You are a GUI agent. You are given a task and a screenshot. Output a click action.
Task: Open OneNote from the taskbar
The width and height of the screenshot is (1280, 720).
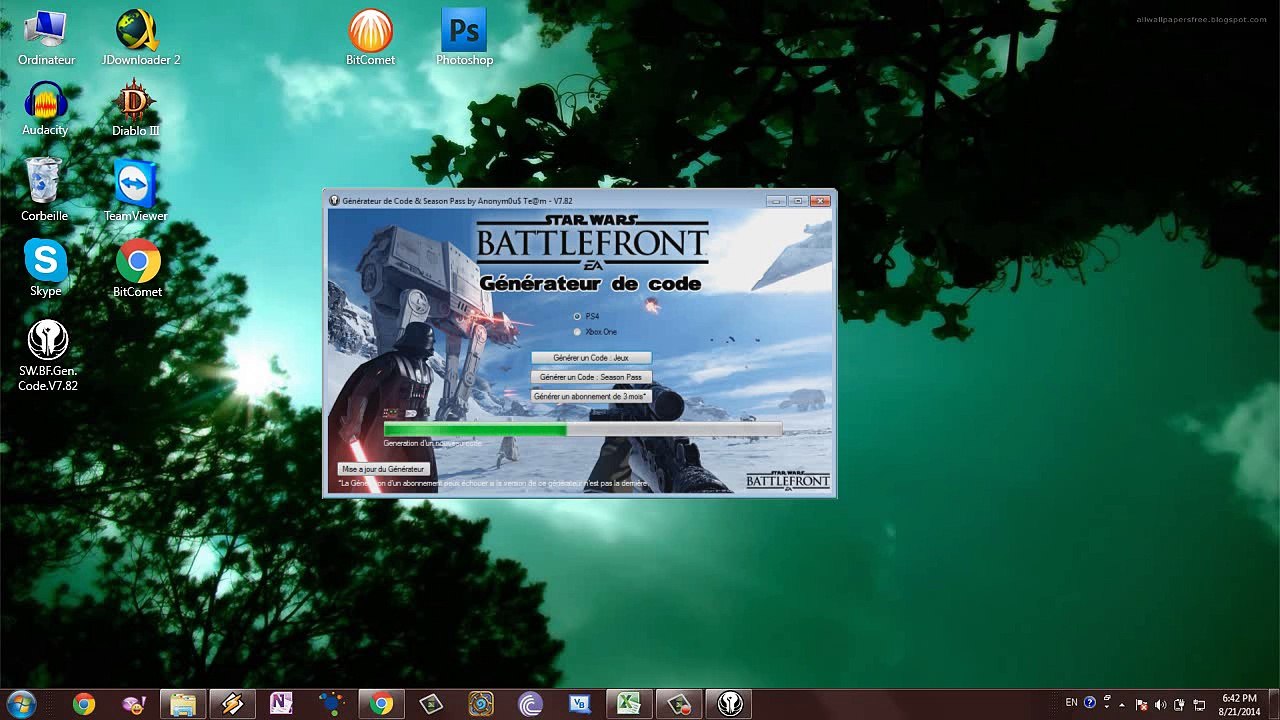tap(281, 705)
